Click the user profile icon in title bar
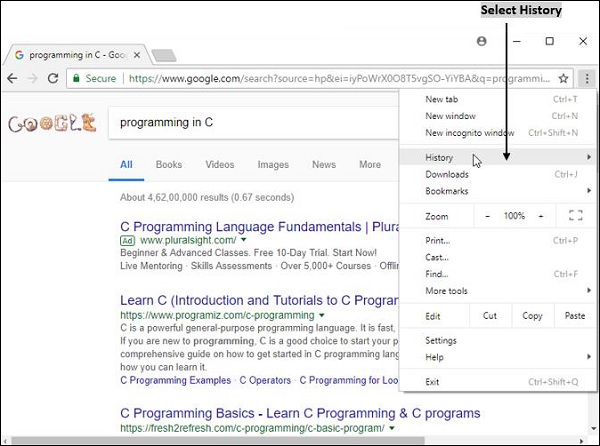The image size is (600, 446). (x=482, y=41)
